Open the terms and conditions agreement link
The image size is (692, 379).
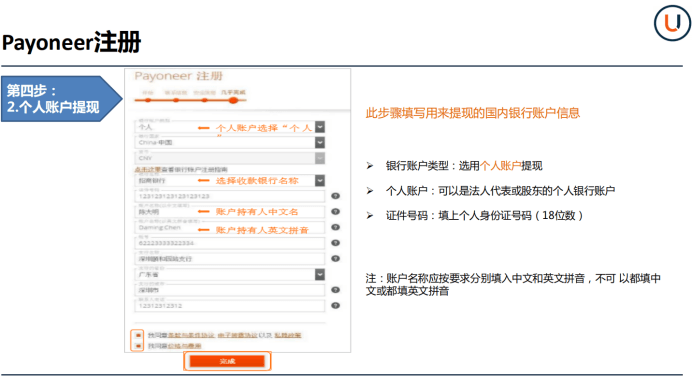[x=191, y=335]
